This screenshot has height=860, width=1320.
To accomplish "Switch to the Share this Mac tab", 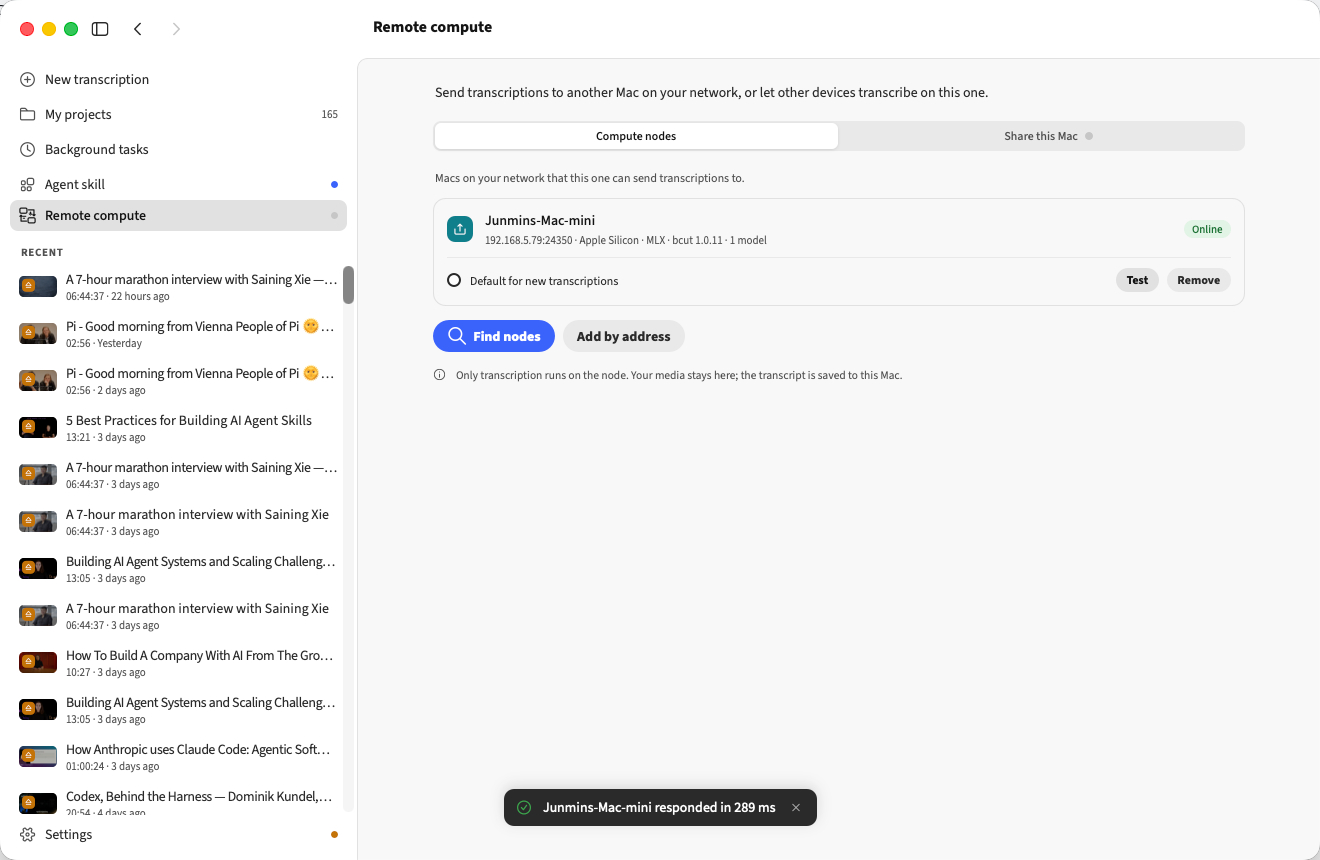I will coord(1041,136).
